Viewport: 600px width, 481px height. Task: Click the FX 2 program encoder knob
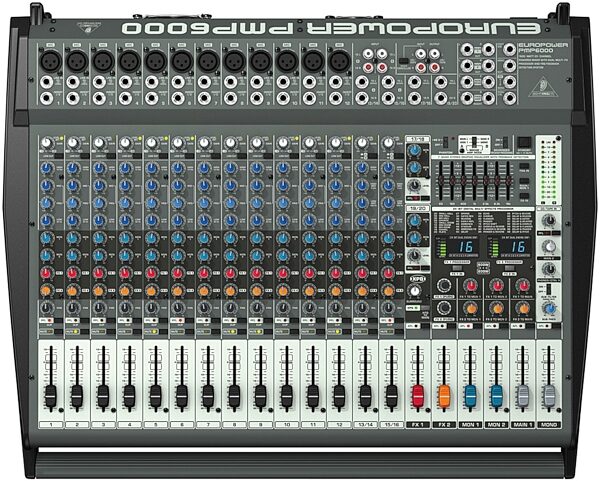(444, 308)
